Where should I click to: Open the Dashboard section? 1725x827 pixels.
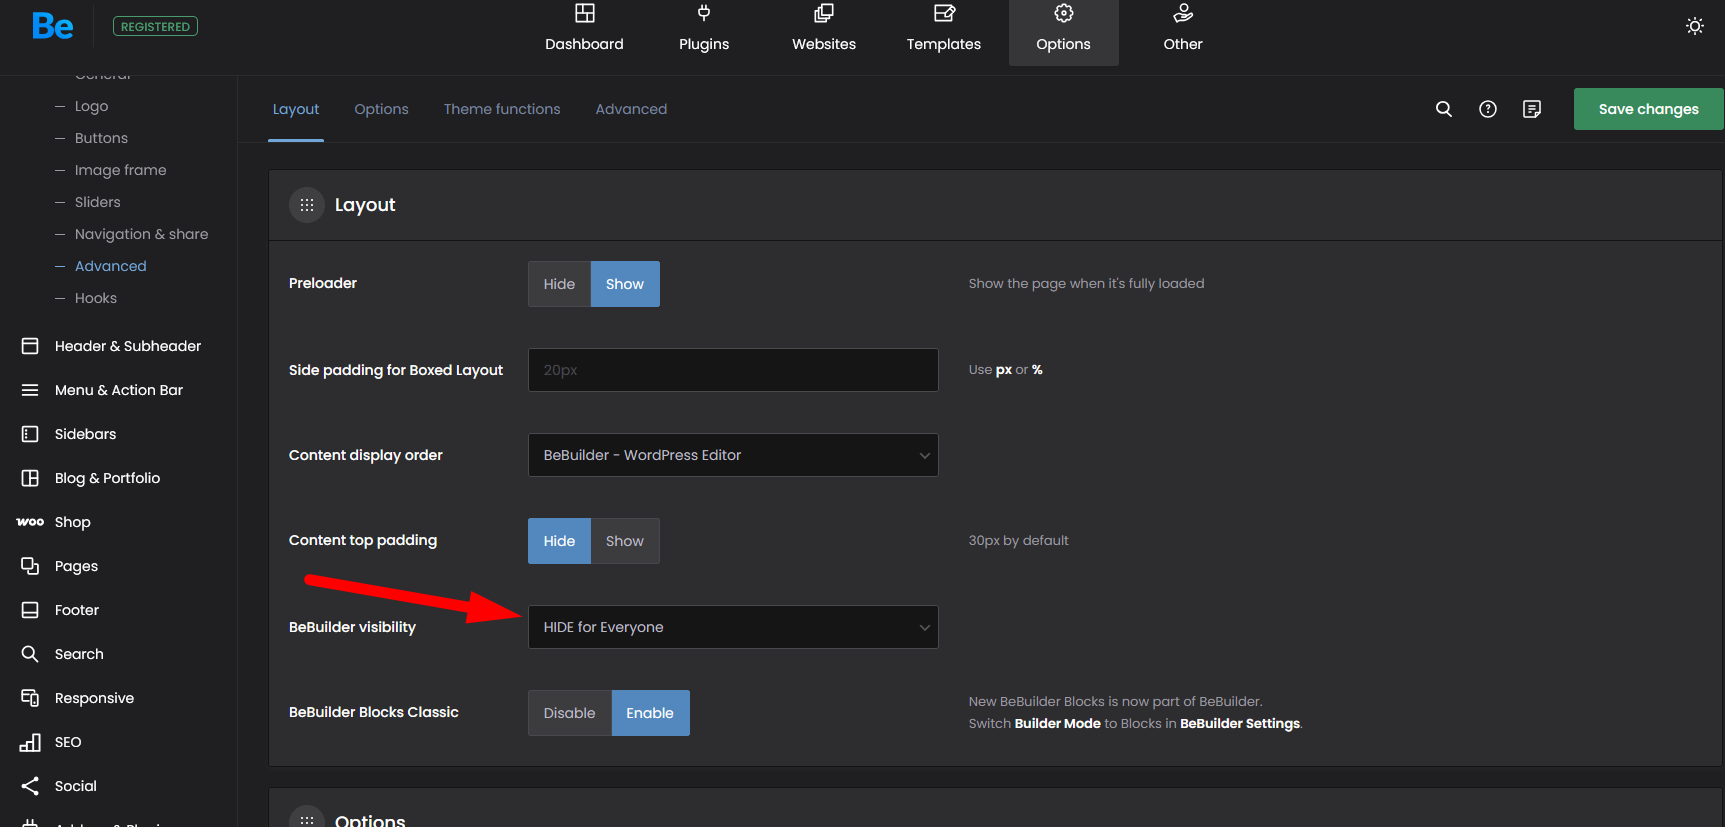click(x=584, y=29)
